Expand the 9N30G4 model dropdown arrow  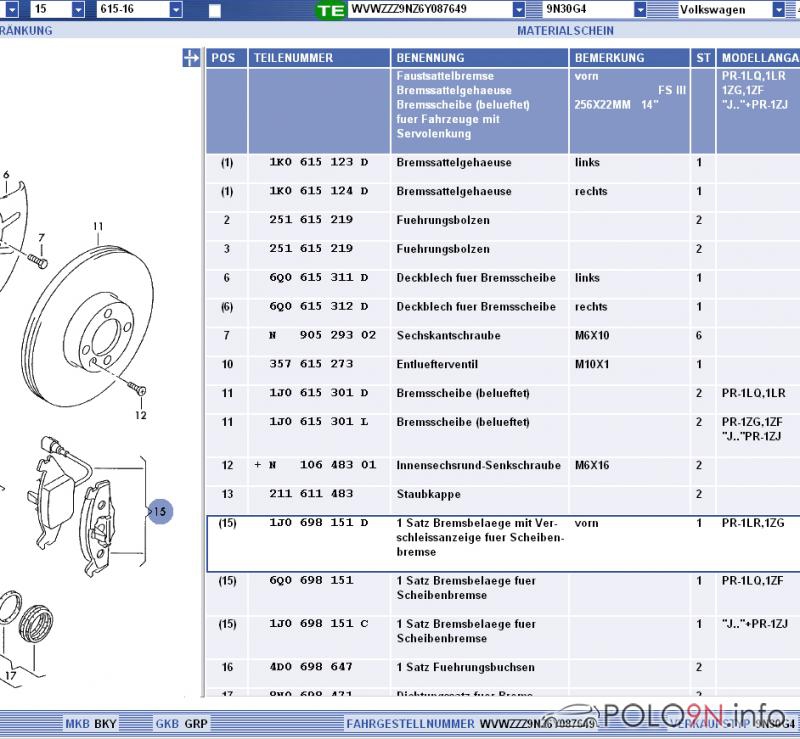pos(640,9)
